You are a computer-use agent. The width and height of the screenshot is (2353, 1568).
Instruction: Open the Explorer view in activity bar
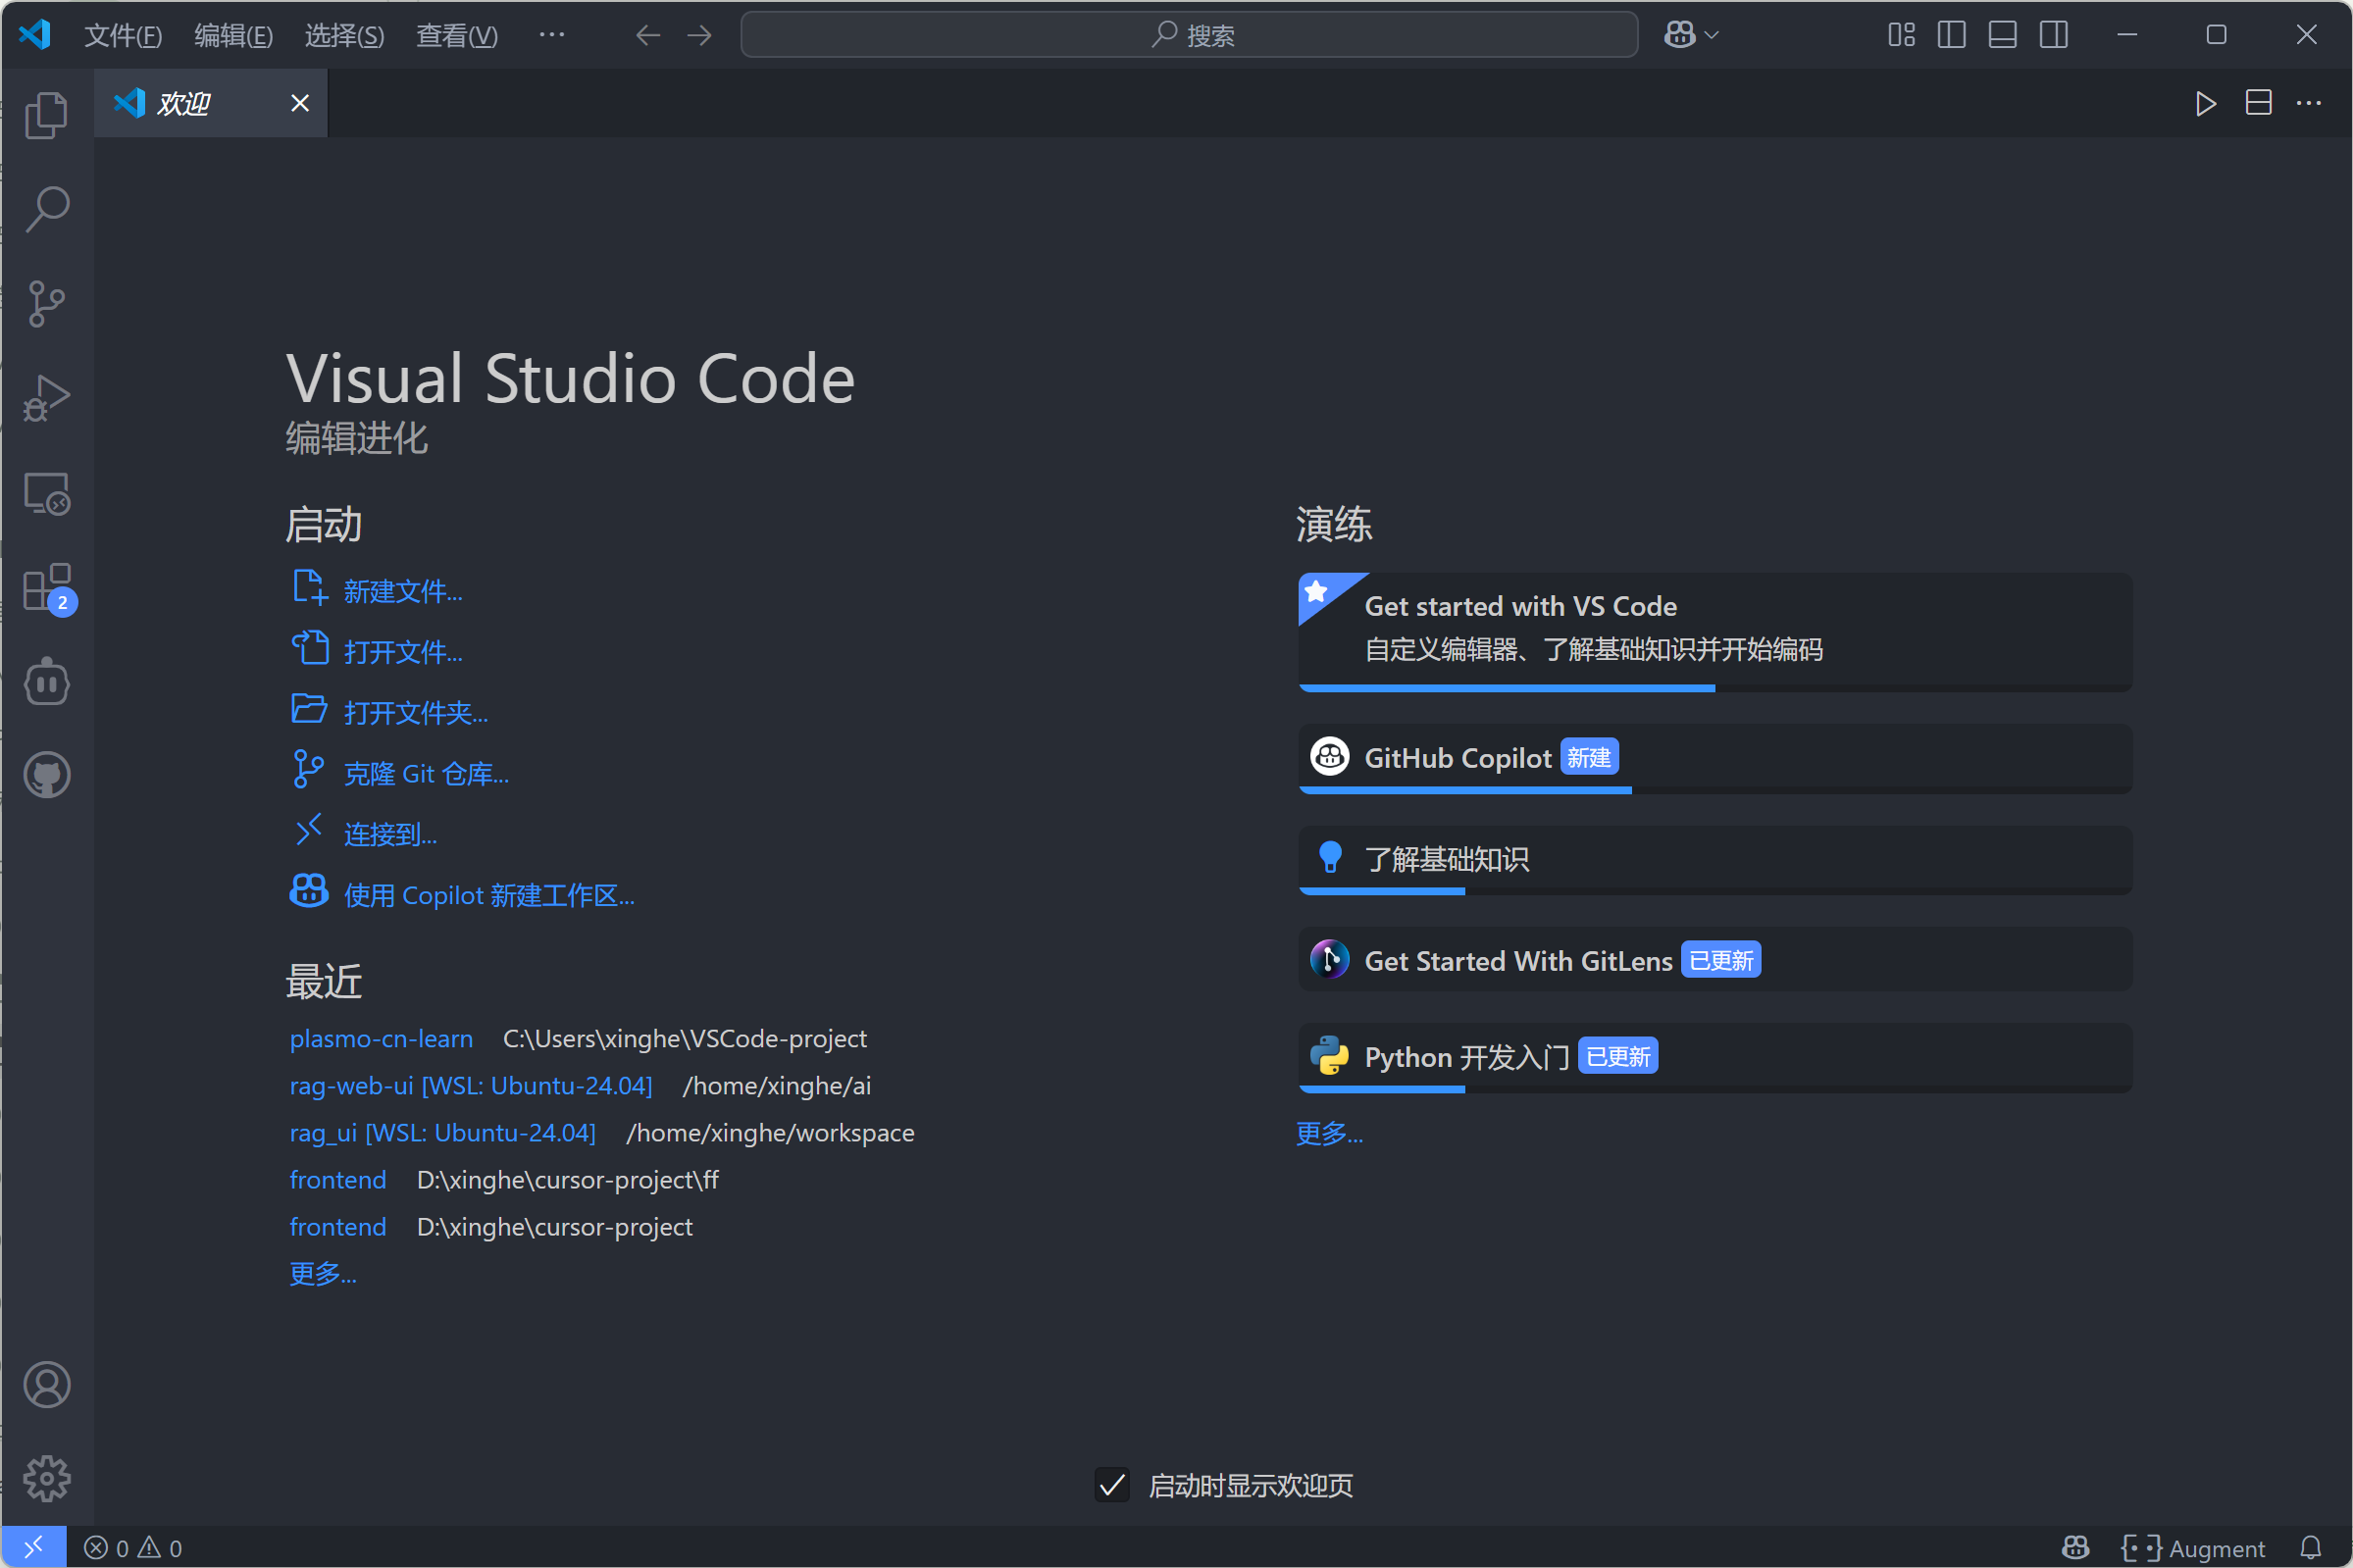point(47,115)
